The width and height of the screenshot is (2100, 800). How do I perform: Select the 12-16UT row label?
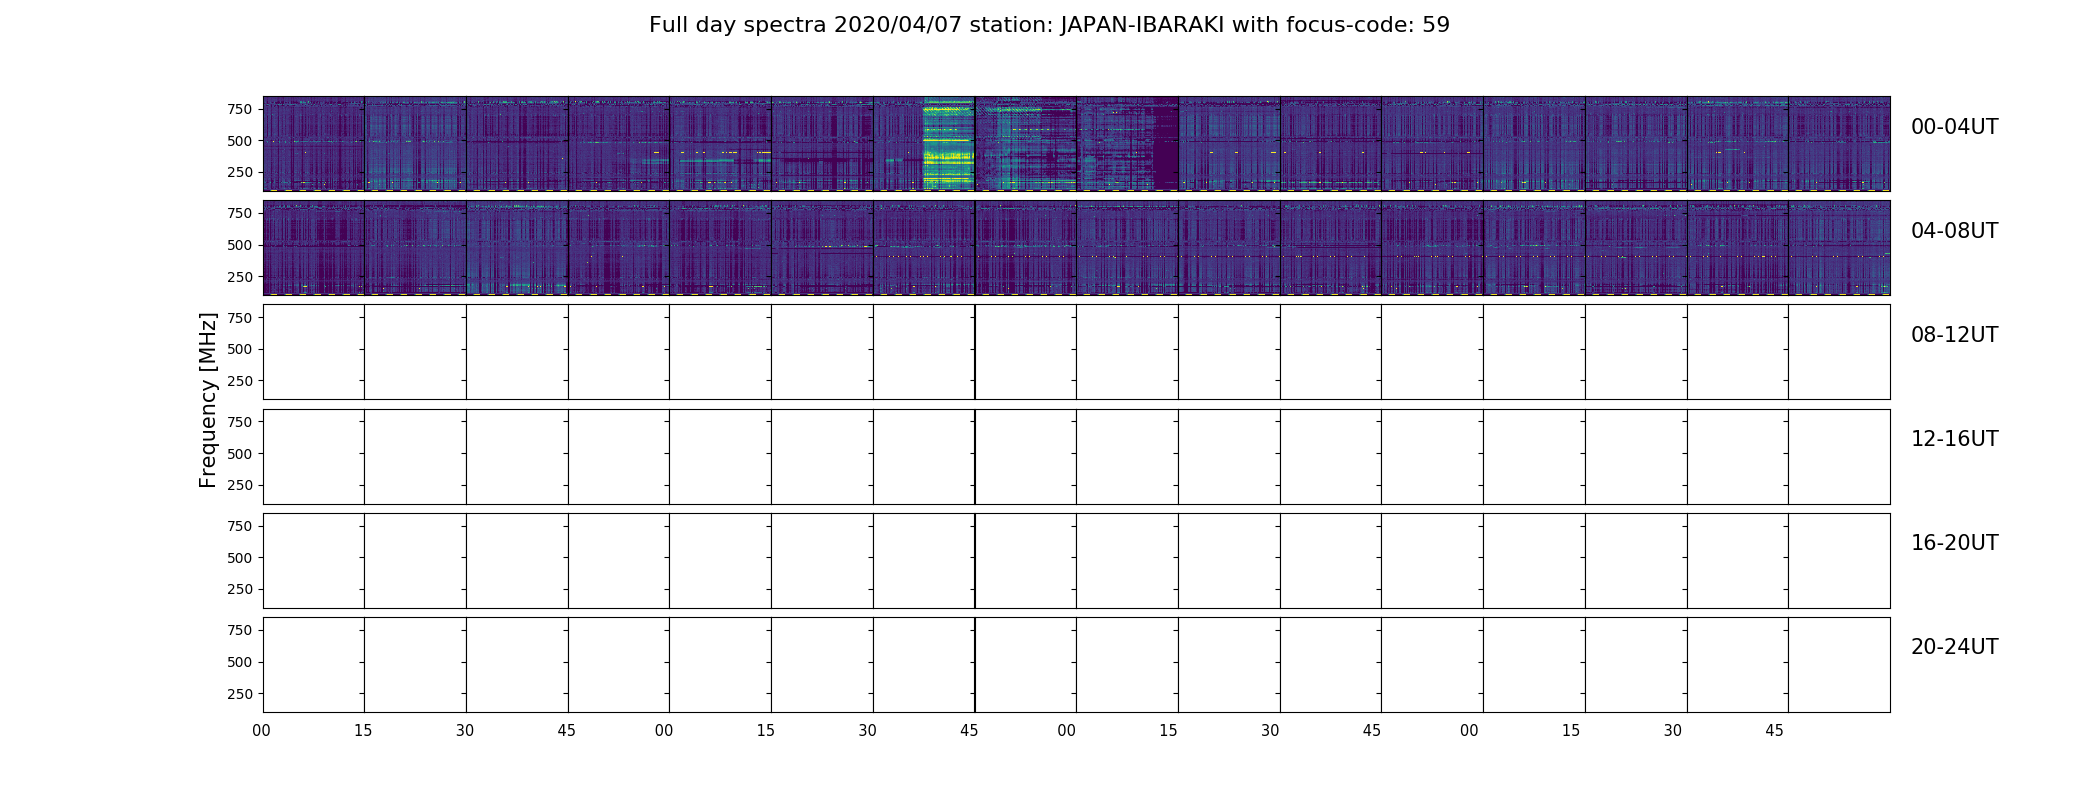pos(1954,439)
